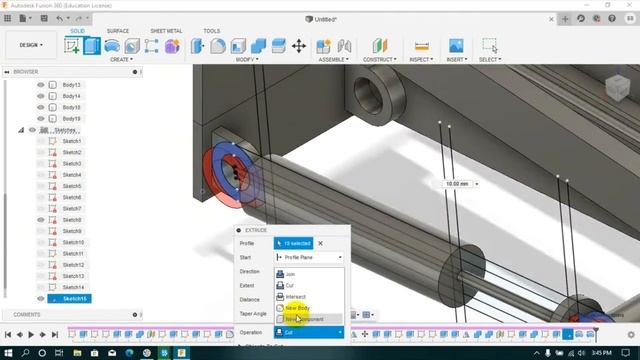Image resolution: width=640 pixels, height=360 pixels.
Task: Toggle visibility of Body14
Action: 41,96
